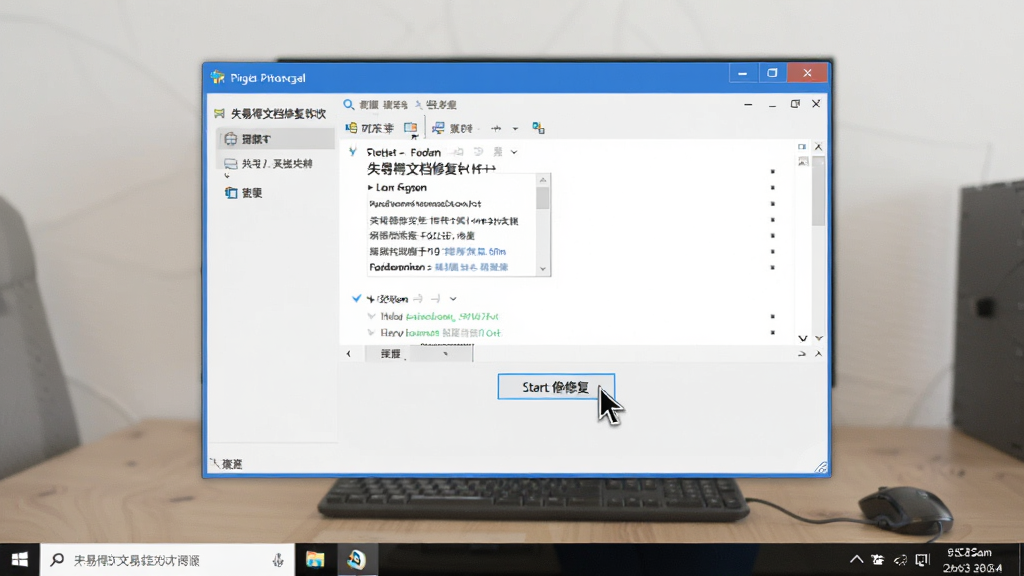Click the sidebar header flag icon

219,114
